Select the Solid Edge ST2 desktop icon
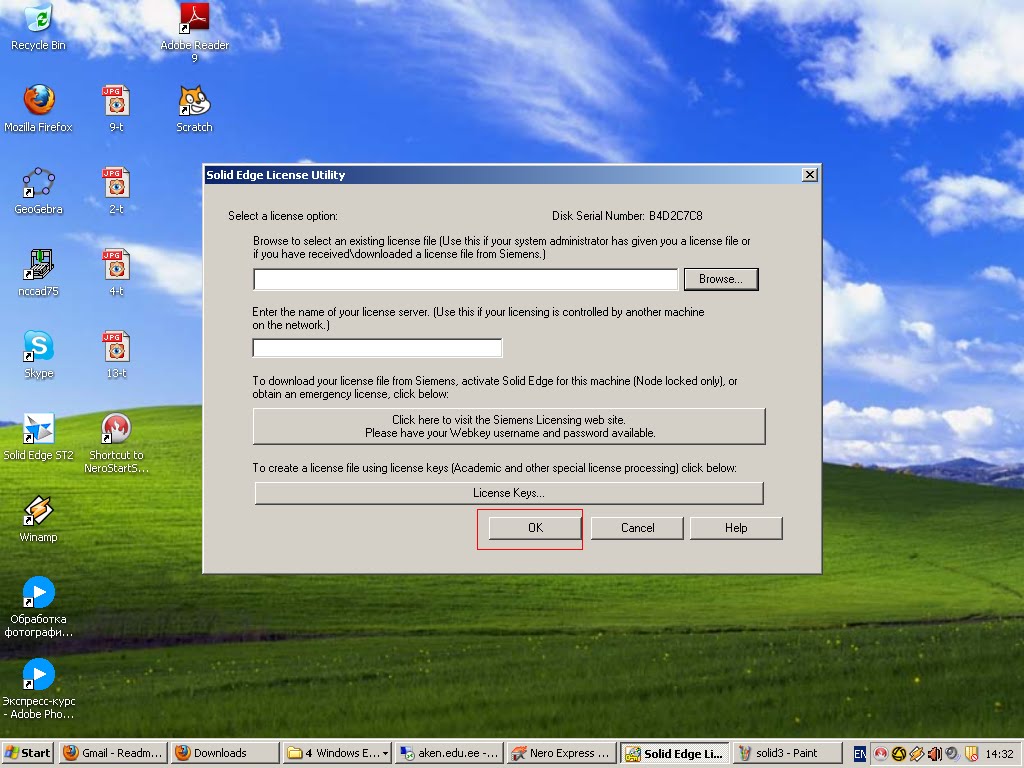Screen dimensions: 1024x768 (39, 436)
